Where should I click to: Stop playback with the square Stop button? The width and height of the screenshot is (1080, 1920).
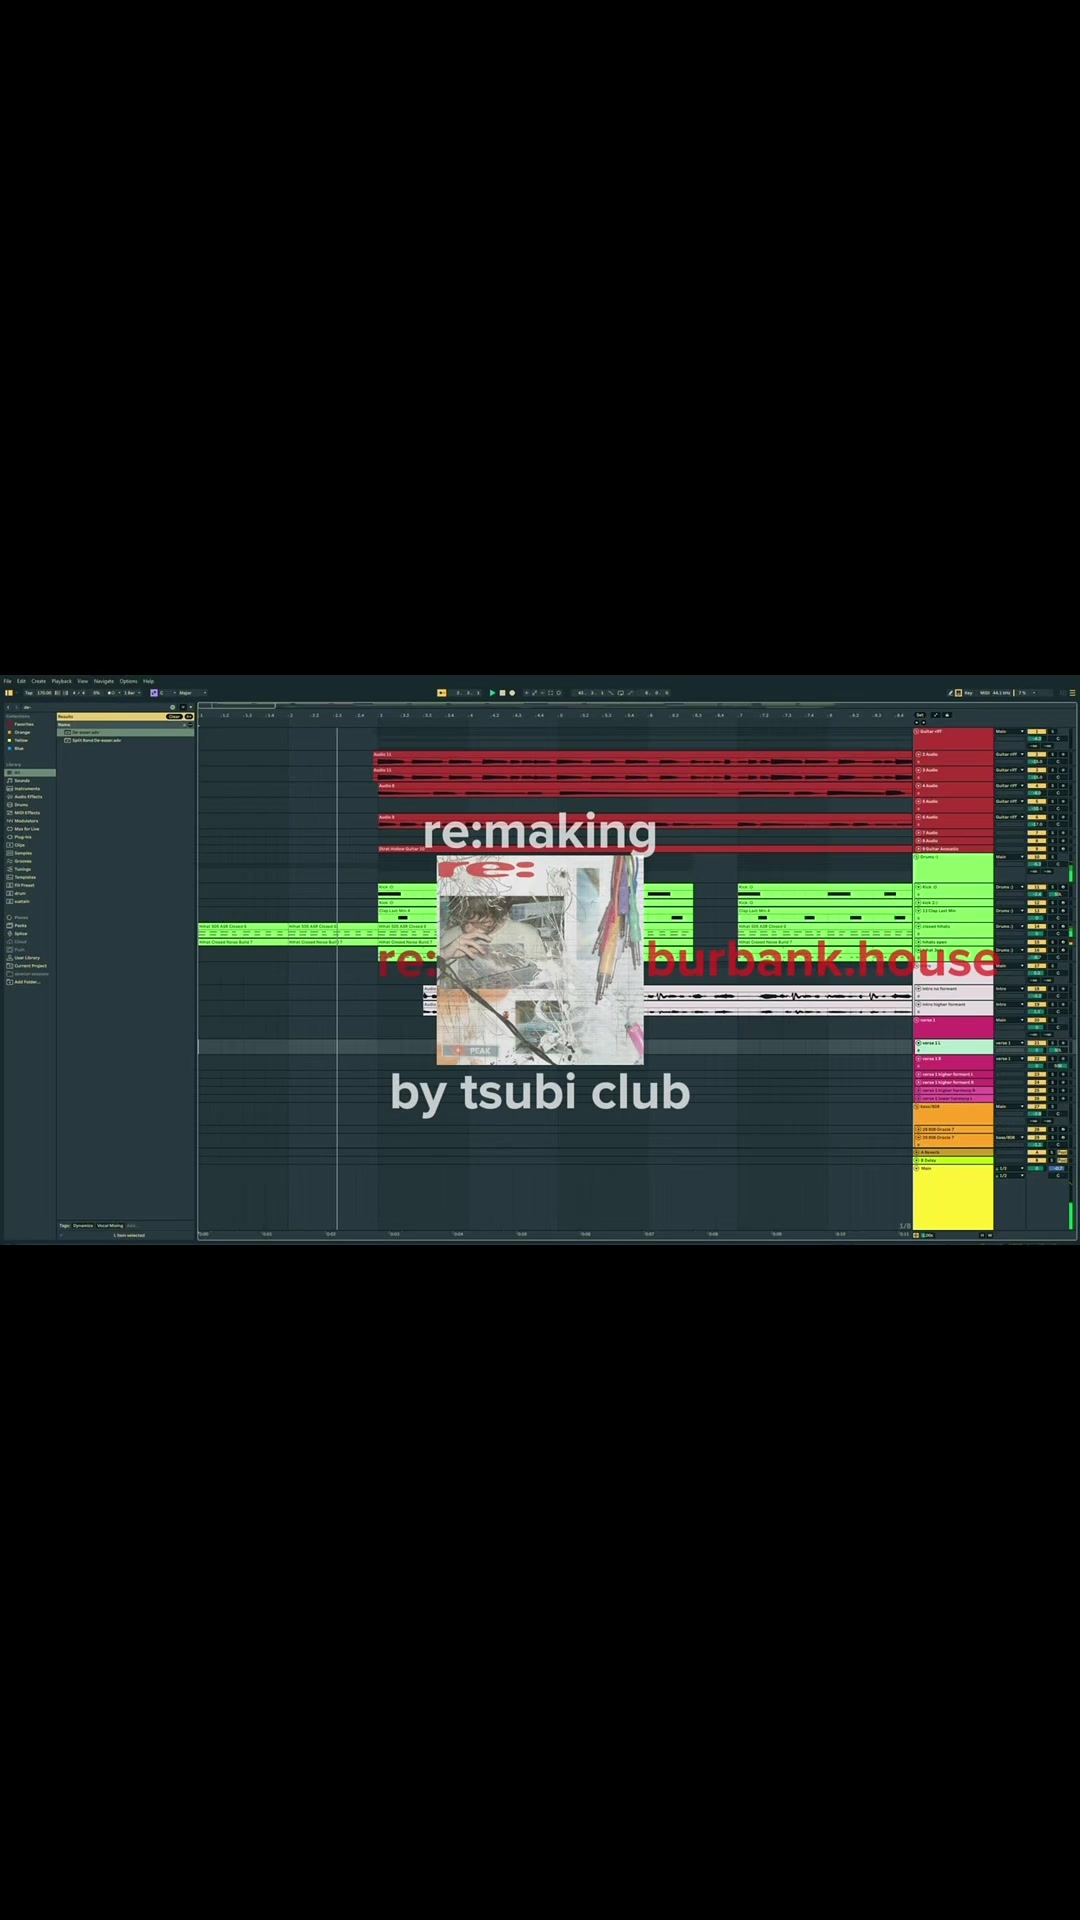(x=502, y=692)
